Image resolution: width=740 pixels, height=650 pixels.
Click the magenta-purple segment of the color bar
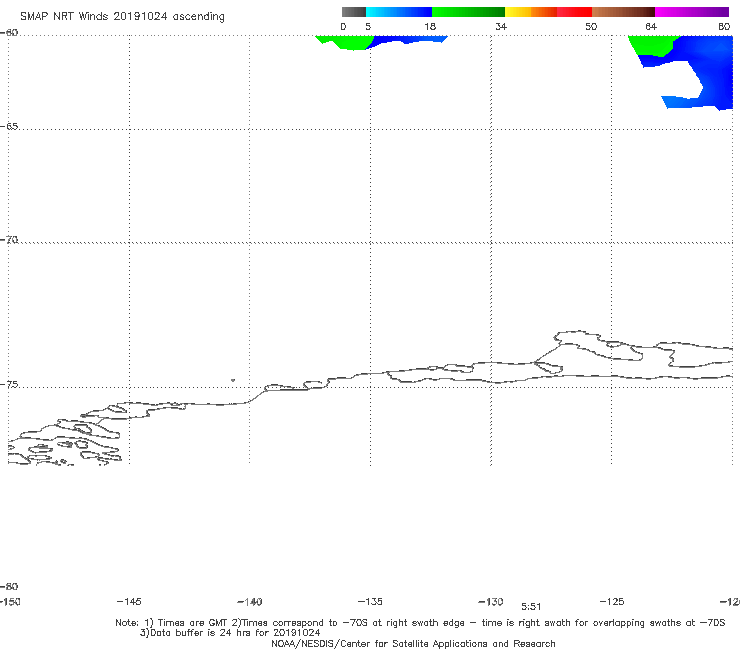click(692, 12)
